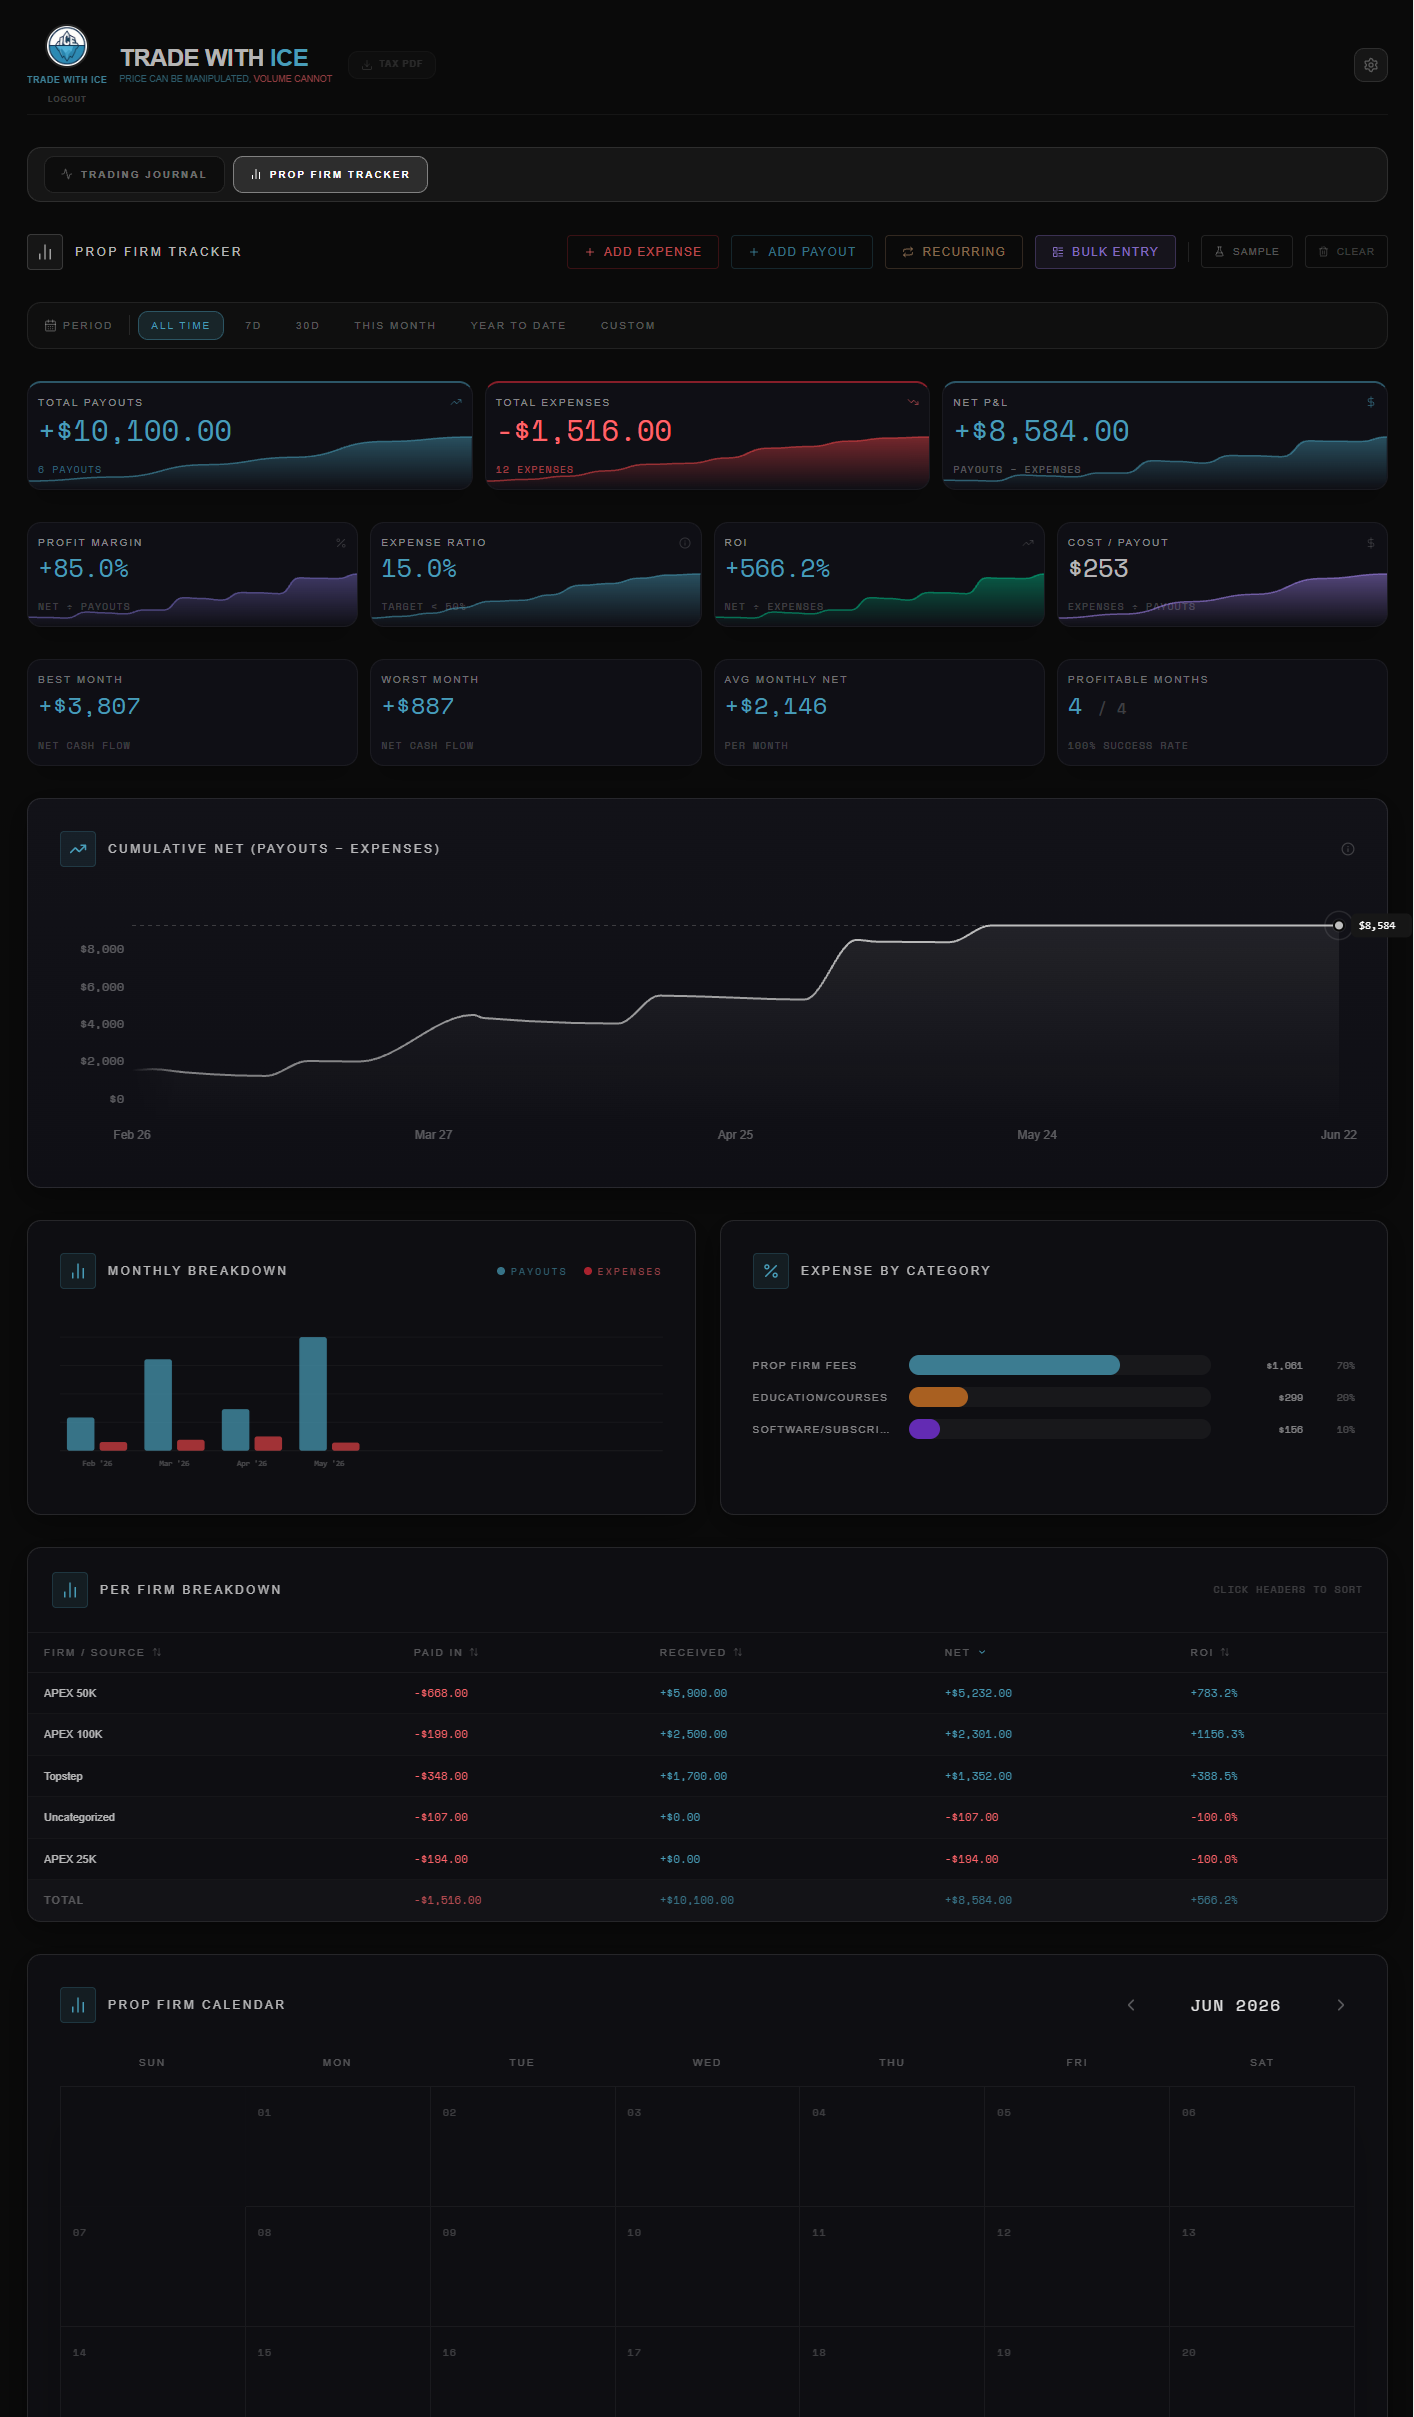Open settings via the gear icon

coord(1370,65)
